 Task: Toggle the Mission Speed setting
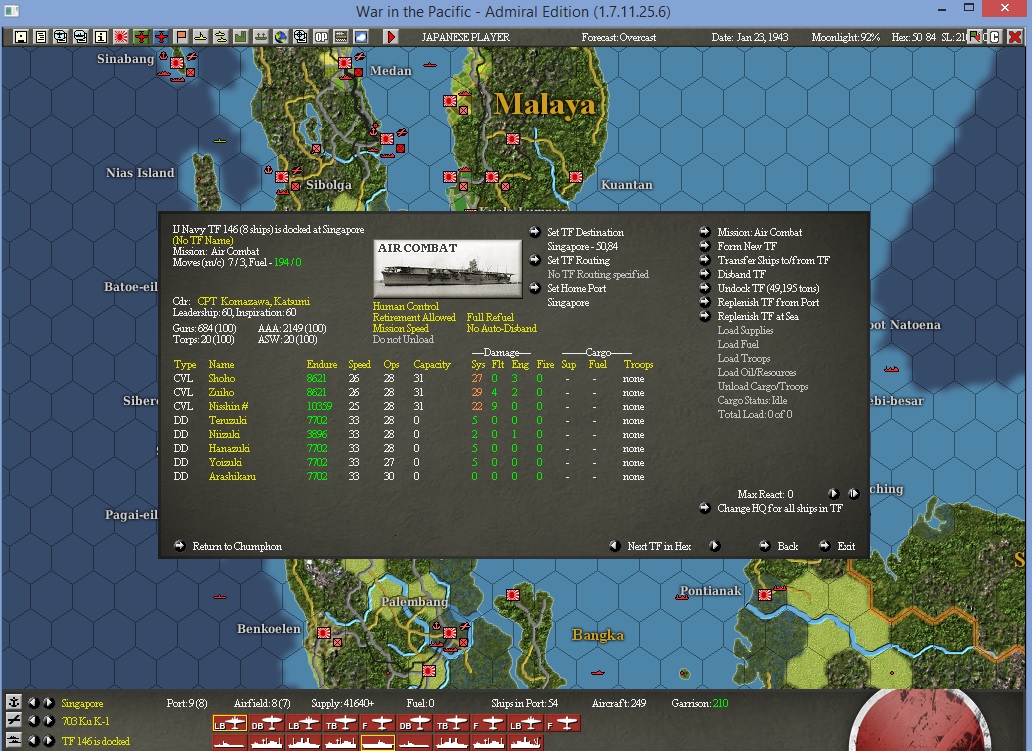pos(400,328)
